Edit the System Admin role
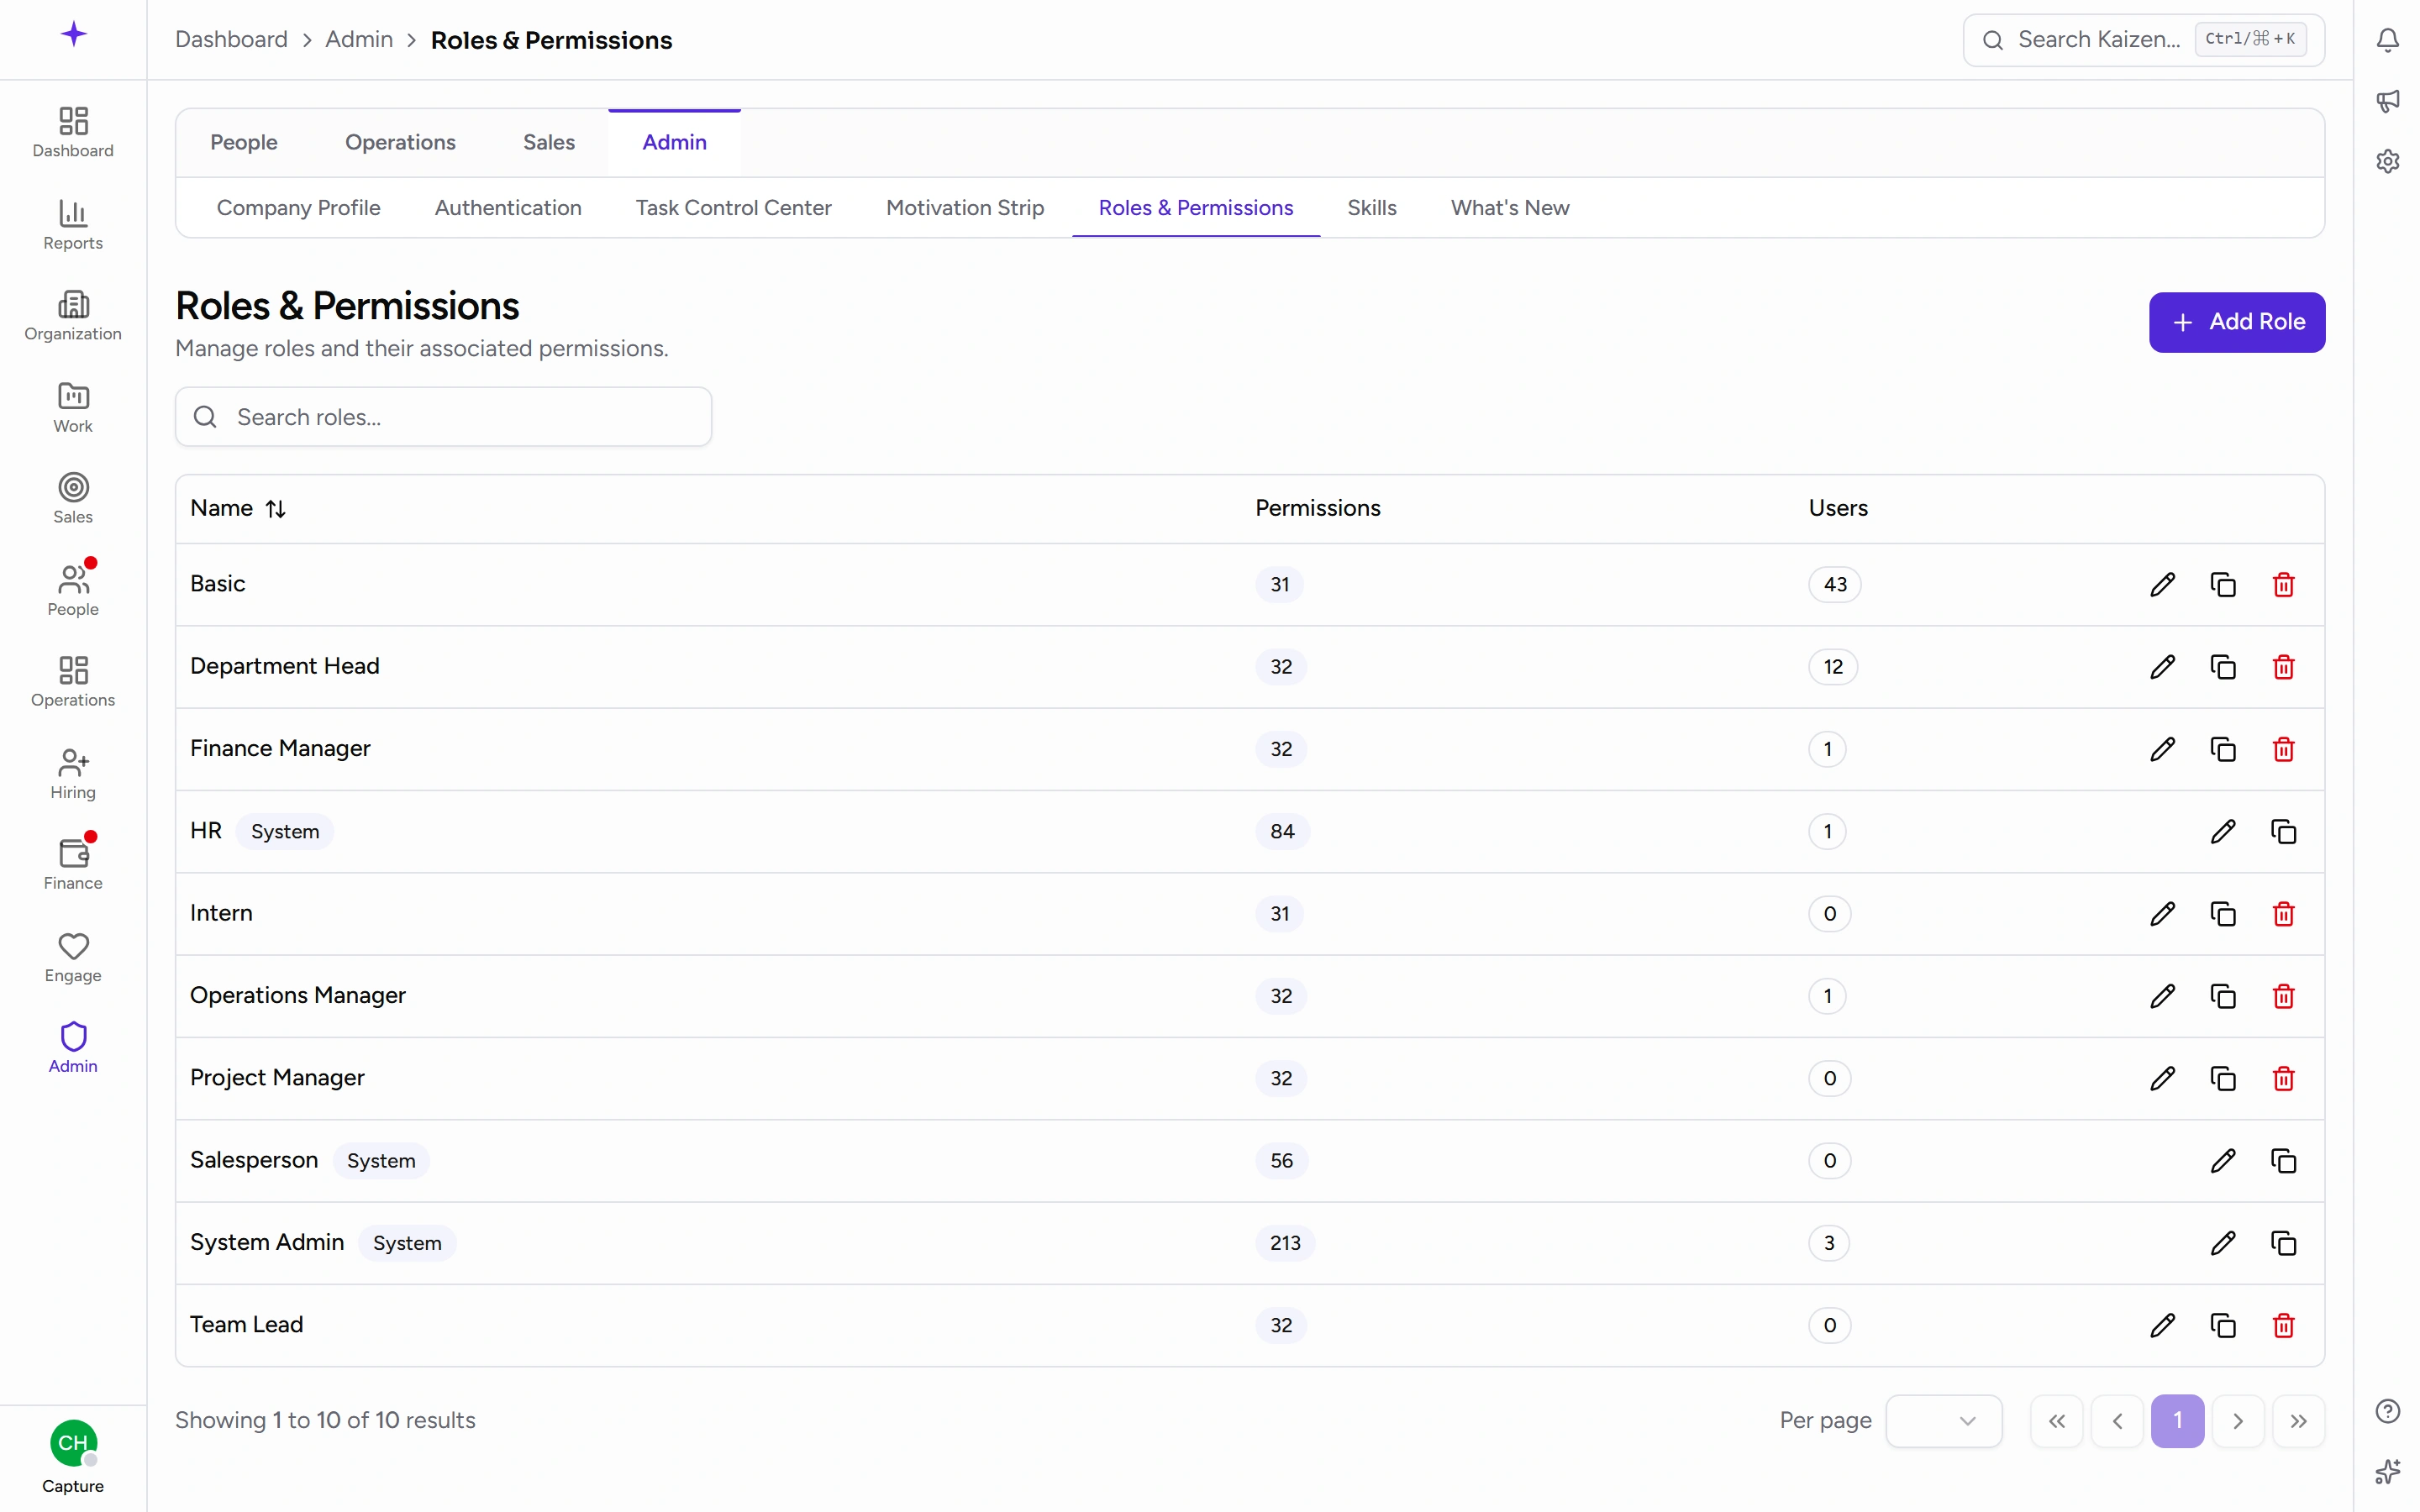The height and width of the screenshot is (1512, 2420). tap(2222, 1242)
